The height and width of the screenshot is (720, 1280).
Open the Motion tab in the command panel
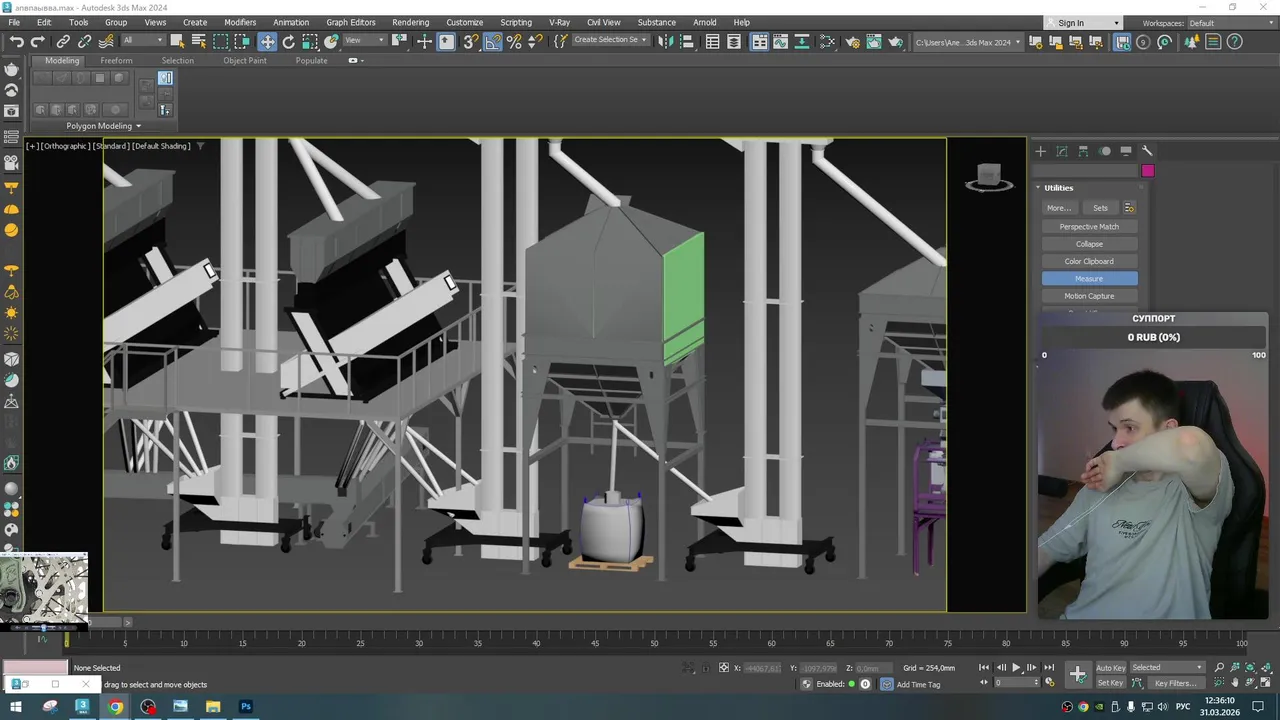tap(1105, 151)
